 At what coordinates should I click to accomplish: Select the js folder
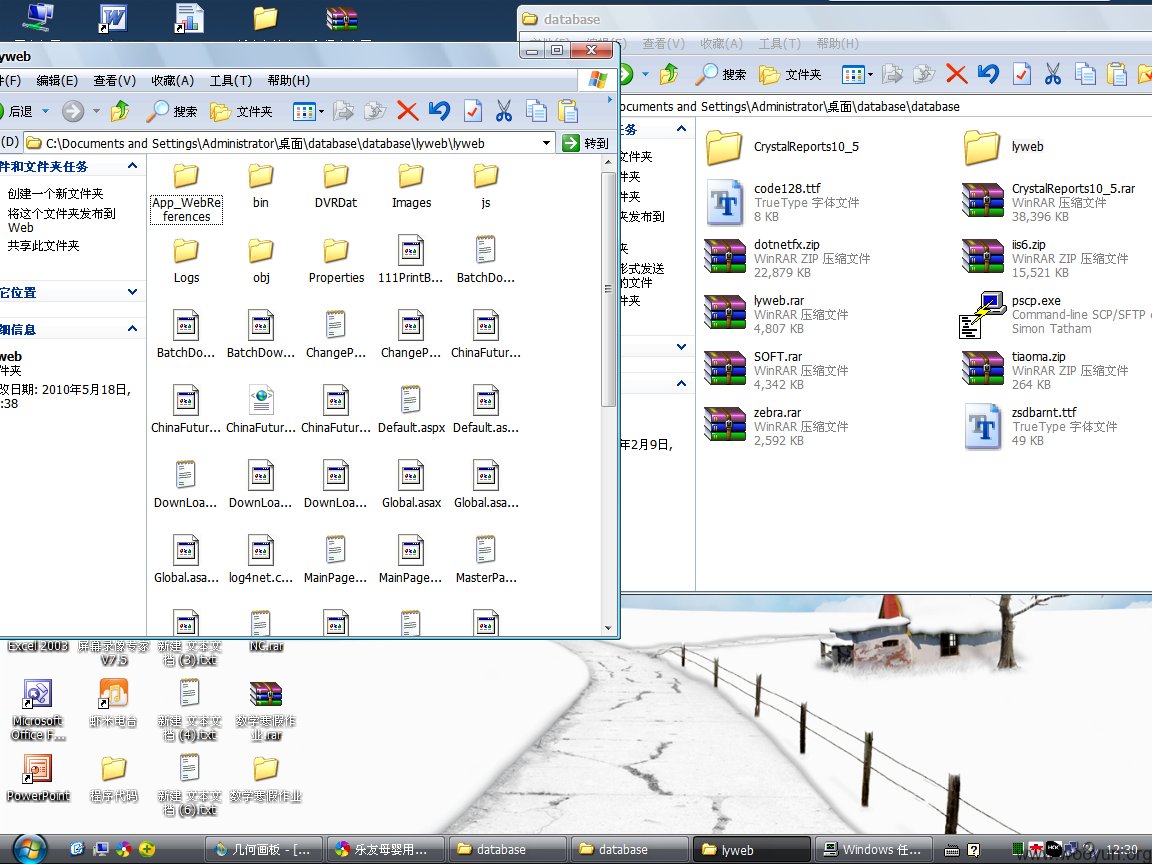[486, 186]
